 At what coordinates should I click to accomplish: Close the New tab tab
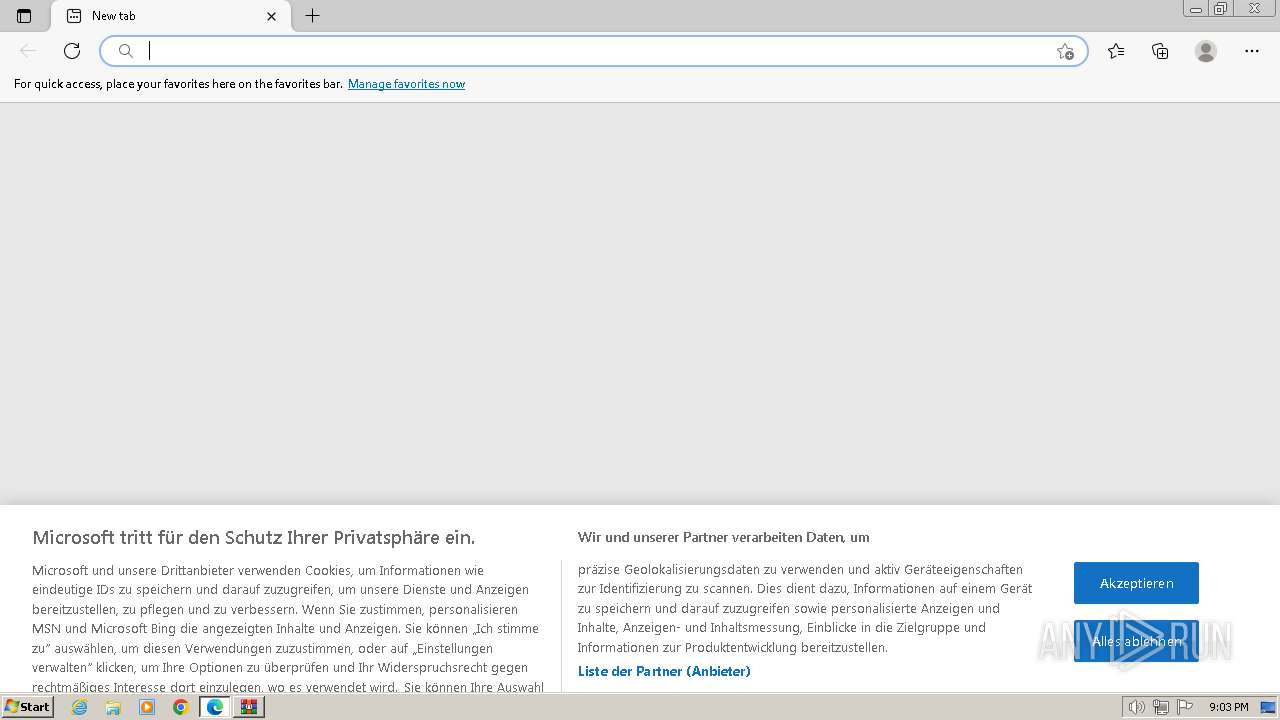[x=271, y=16]
